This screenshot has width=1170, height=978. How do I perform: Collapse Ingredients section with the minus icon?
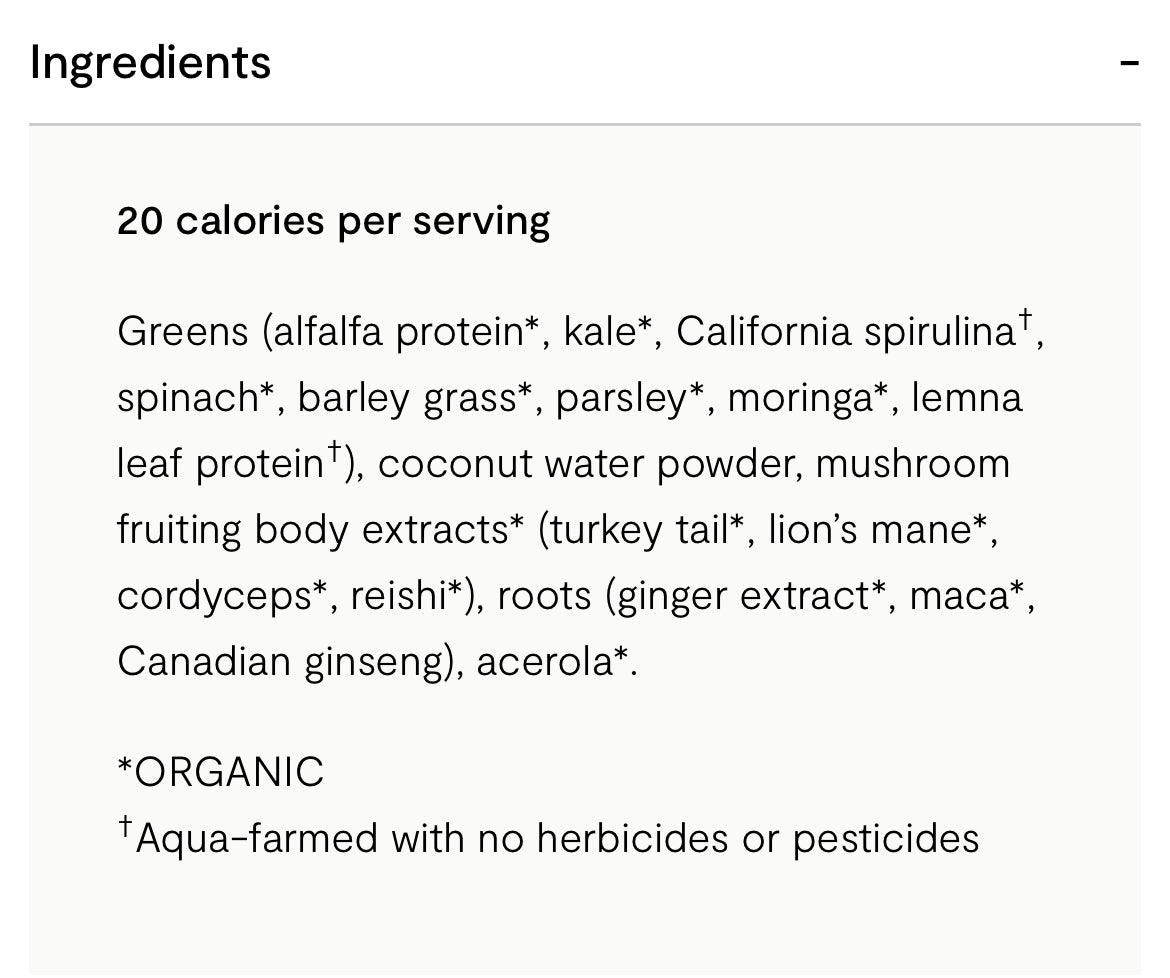(1129, 63)
